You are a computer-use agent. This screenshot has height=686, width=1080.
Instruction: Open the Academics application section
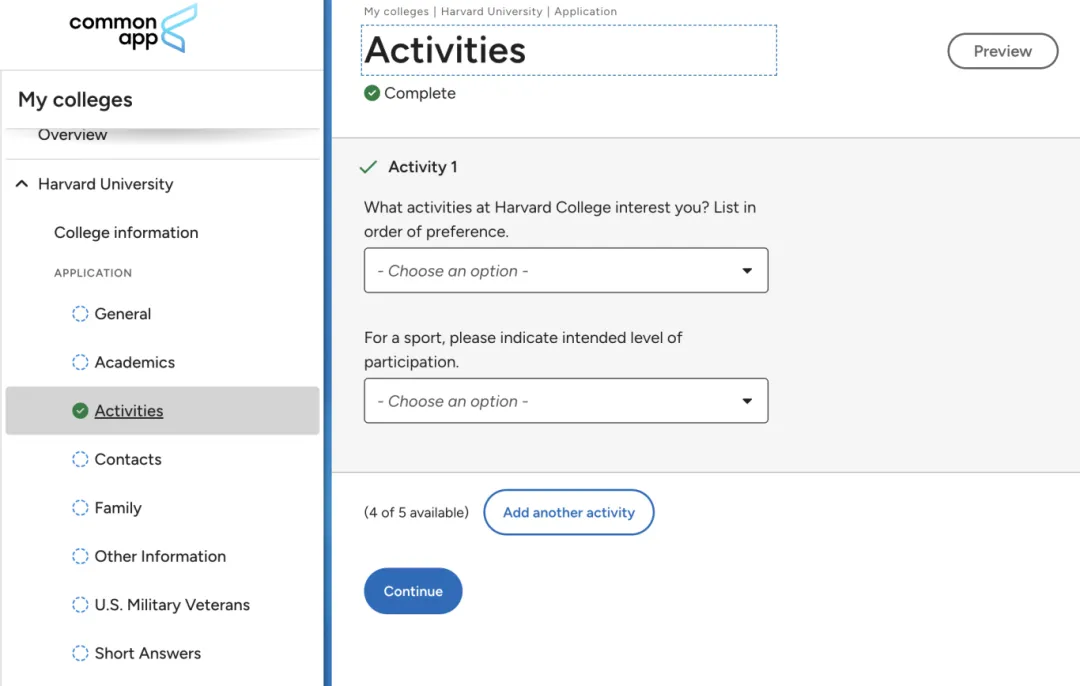point(134,362)
